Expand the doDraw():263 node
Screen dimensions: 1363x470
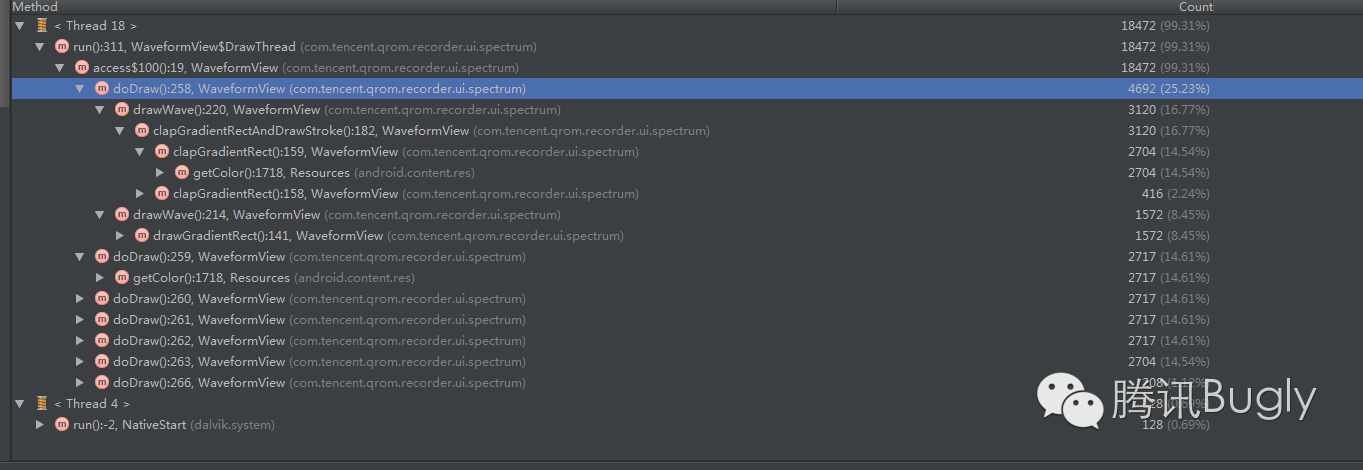tap(80, 362)
